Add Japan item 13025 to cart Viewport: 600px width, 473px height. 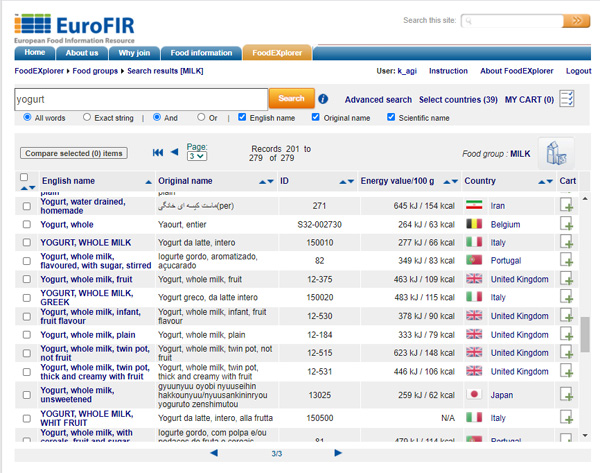pos(566,395)
